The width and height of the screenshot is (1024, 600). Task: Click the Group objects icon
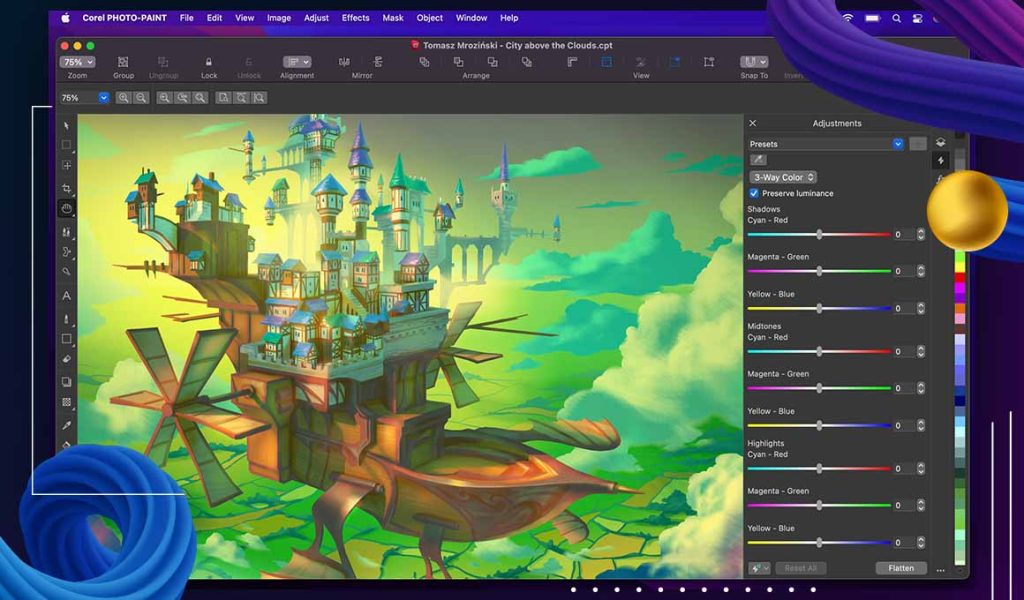(123, 62)
